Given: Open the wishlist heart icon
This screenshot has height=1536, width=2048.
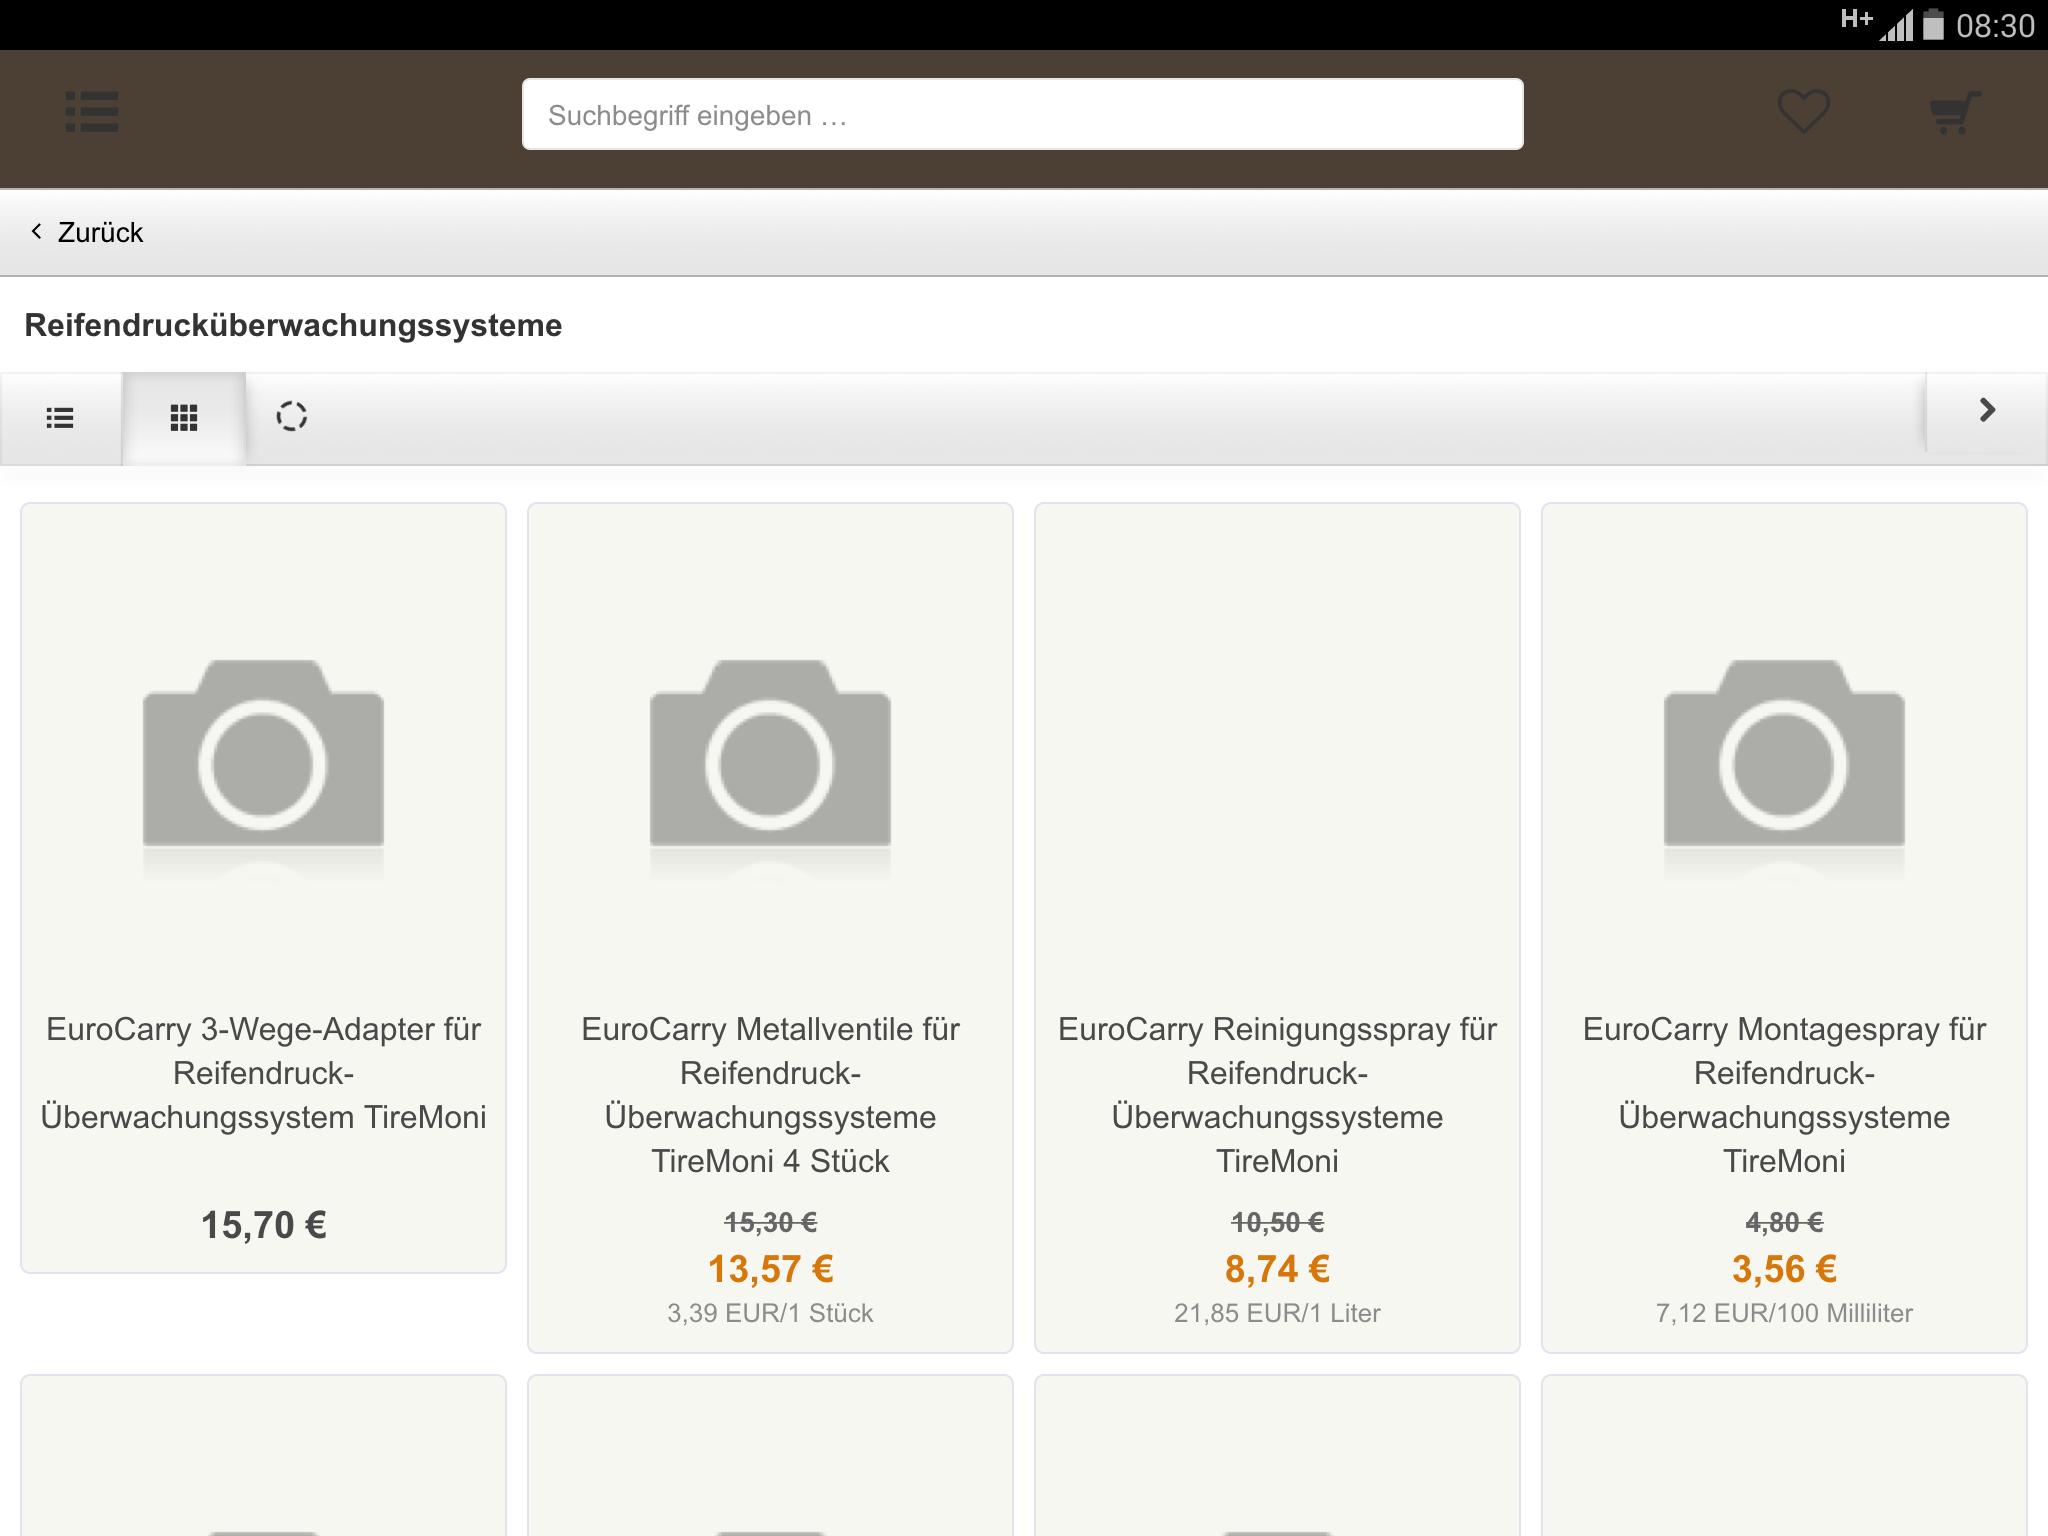Looking at the screenshot, I should coord(1803,112).
